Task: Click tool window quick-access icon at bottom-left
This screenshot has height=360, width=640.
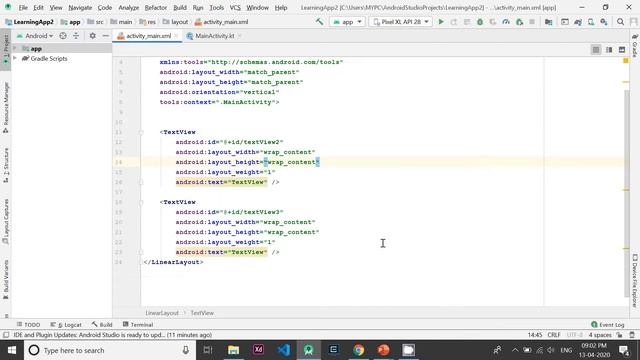Action: tap(6, 335)
